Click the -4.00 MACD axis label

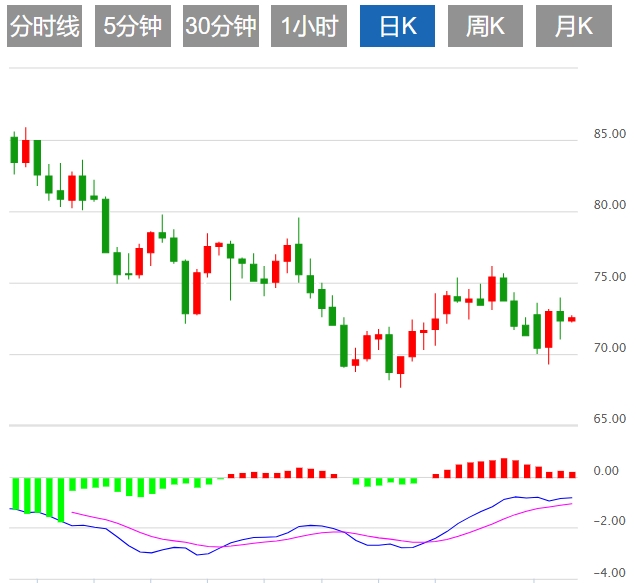click(609, 573)
